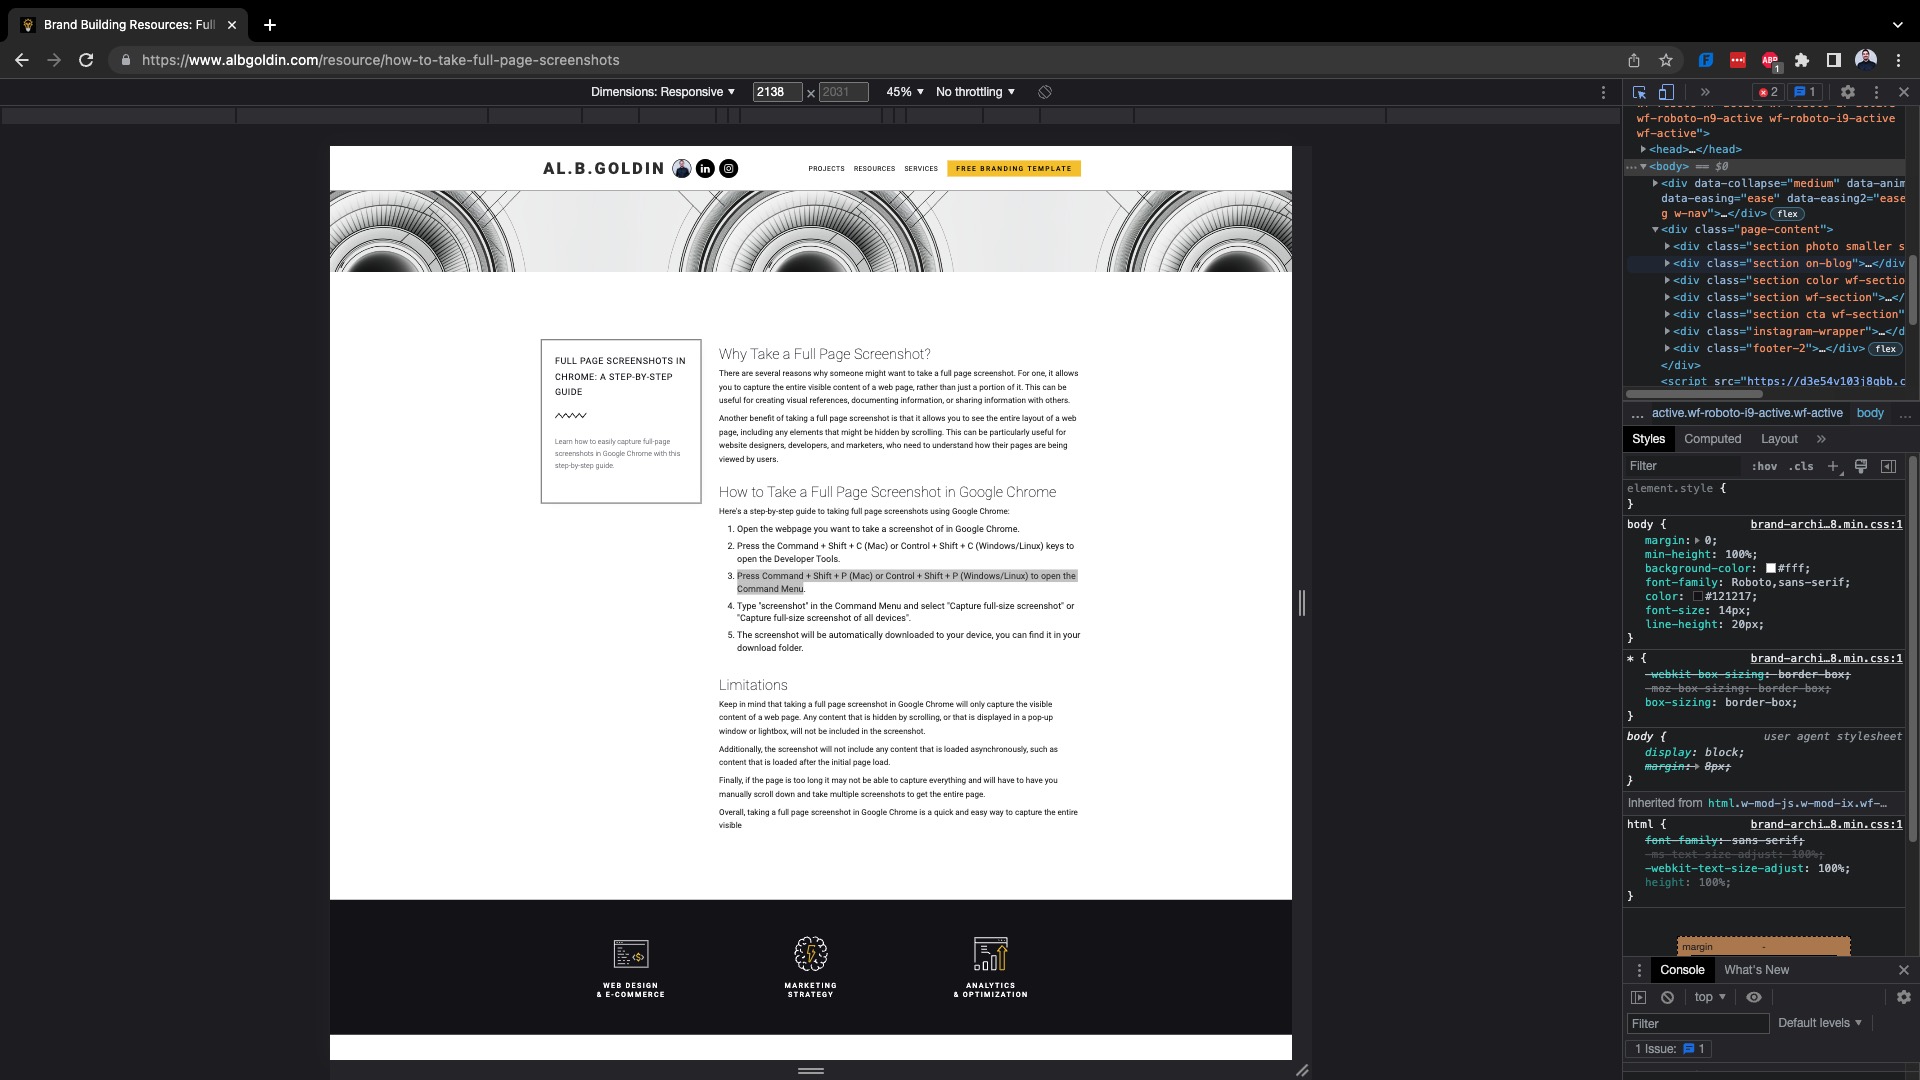1920x1080 pixels.
Task: Toggle the device toolbar icon
Action: (x=1666, y=91)
